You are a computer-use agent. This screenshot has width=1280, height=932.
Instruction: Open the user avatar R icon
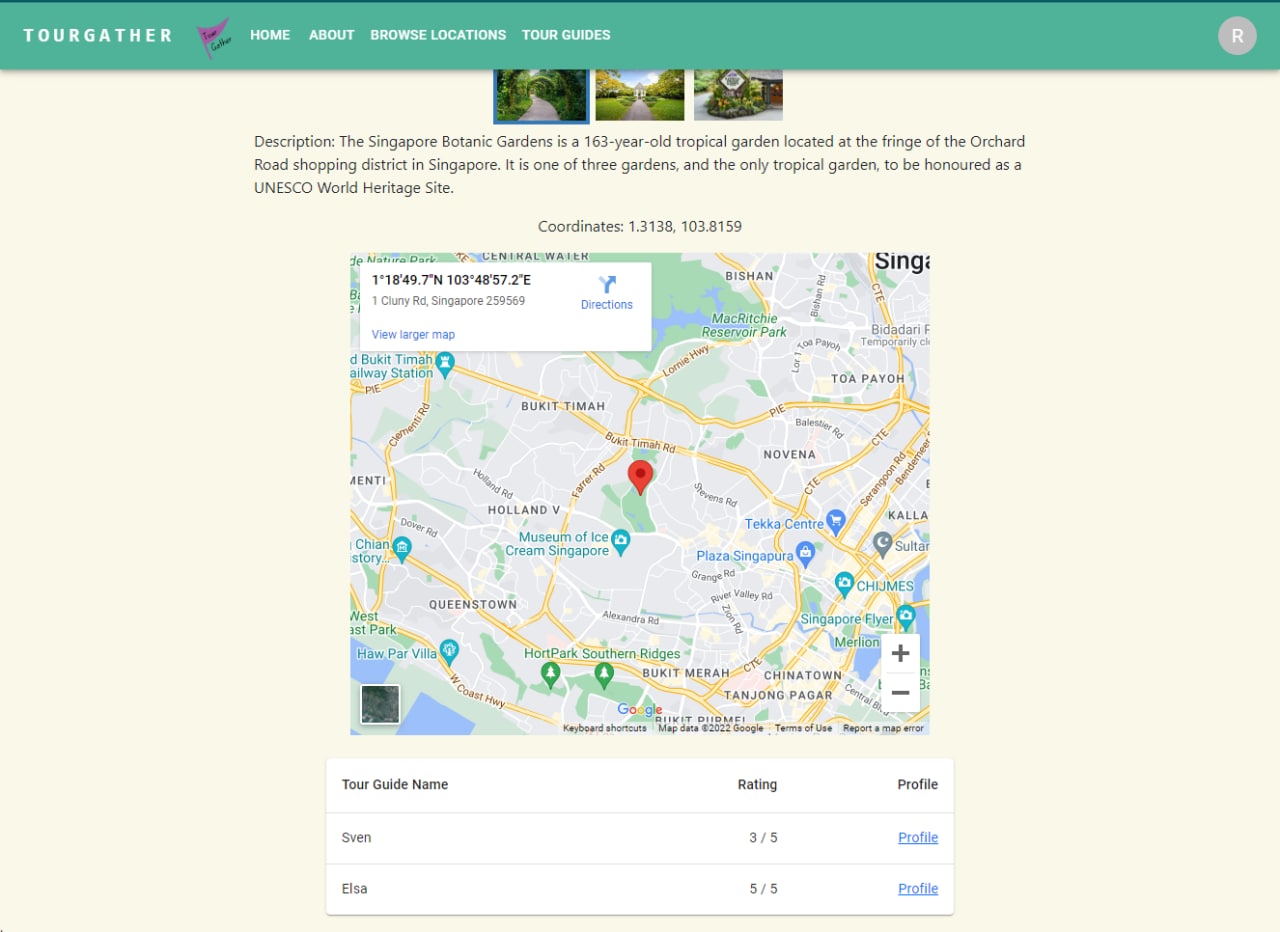click(x=1237, y=36)
